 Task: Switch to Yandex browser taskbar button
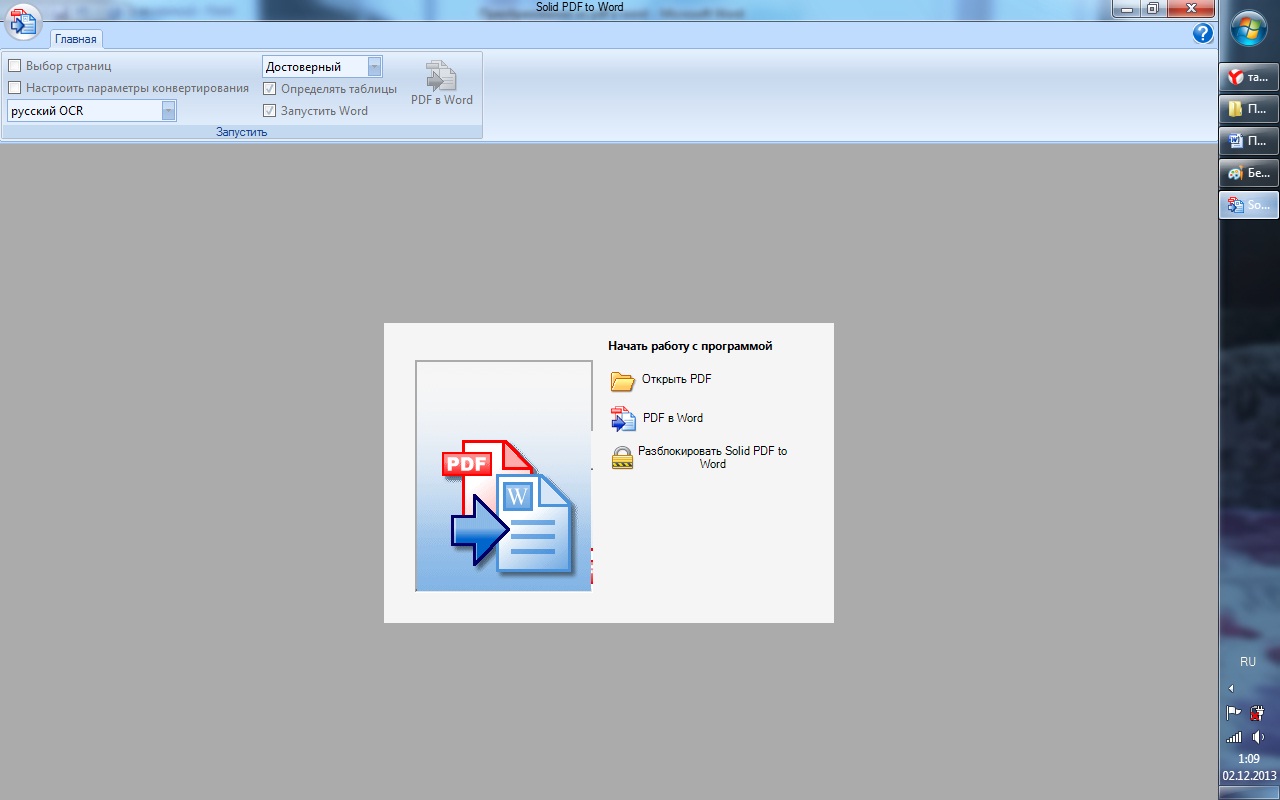click(x=1249, y=77)
